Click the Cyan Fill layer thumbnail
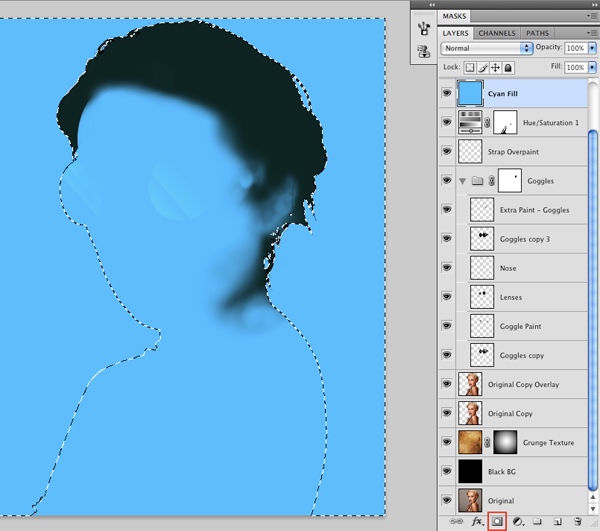 point(470,93)
